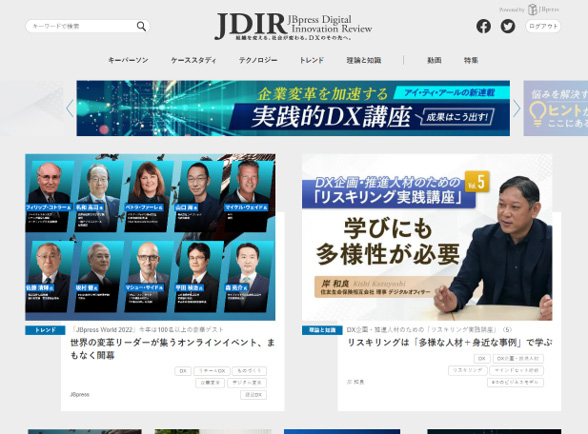Image resolution: width=588 pixels, height=434 pixels.
Task: Click the リスキリング実践講座 (5) subtitle
Action: coord(429,330)
